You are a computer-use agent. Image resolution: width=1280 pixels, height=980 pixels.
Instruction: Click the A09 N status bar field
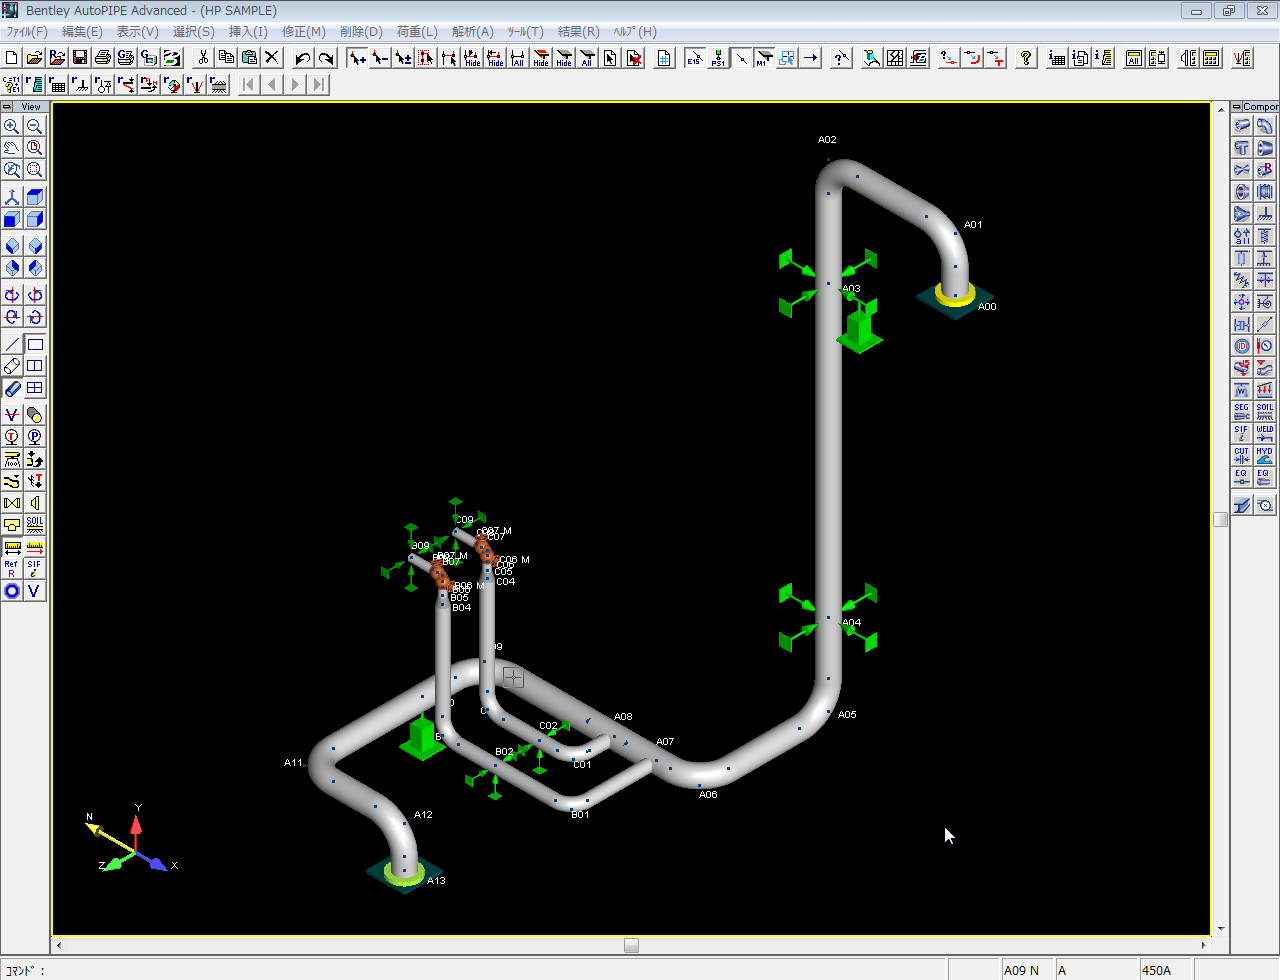[1026, 970]
